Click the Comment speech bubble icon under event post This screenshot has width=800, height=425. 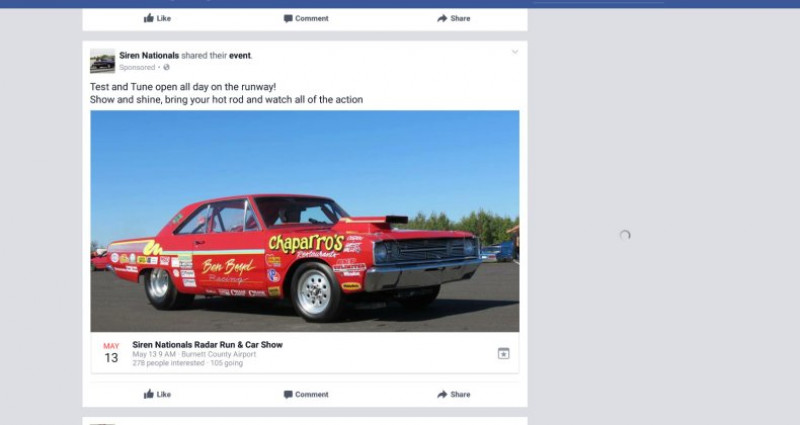point(288,394)
